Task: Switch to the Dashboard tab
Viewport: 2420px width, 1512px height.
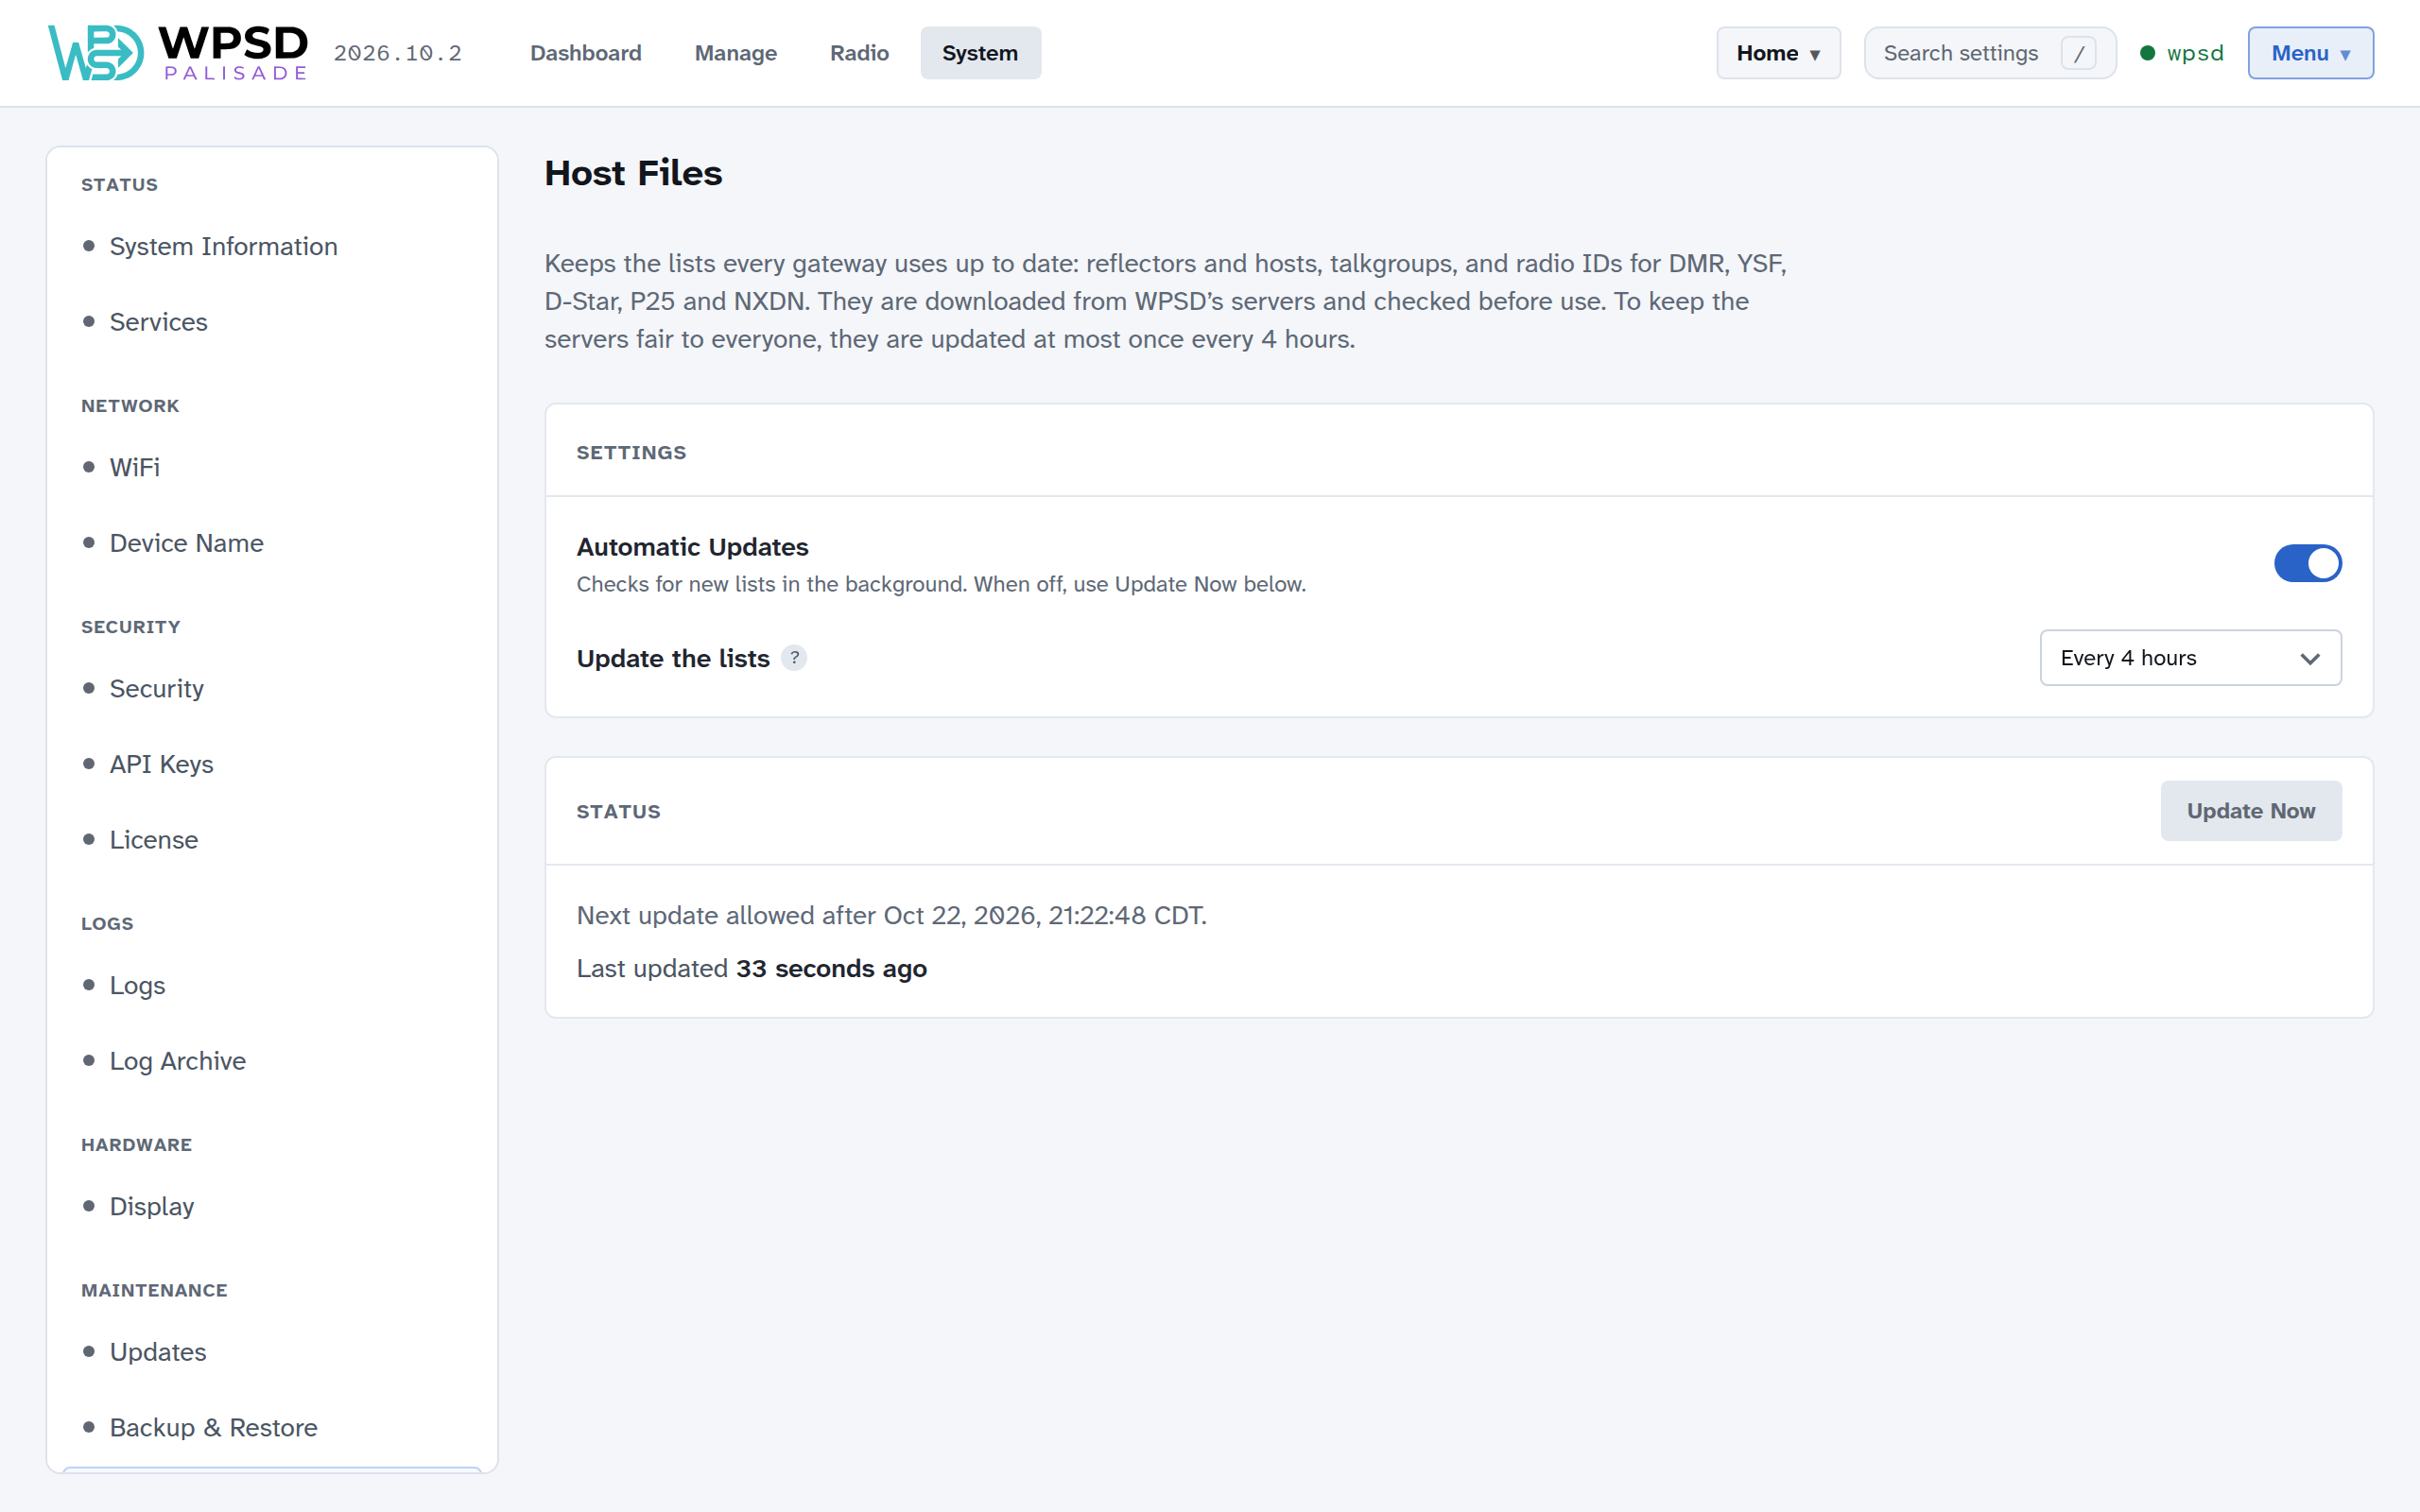Action: [x=586, y=53]
